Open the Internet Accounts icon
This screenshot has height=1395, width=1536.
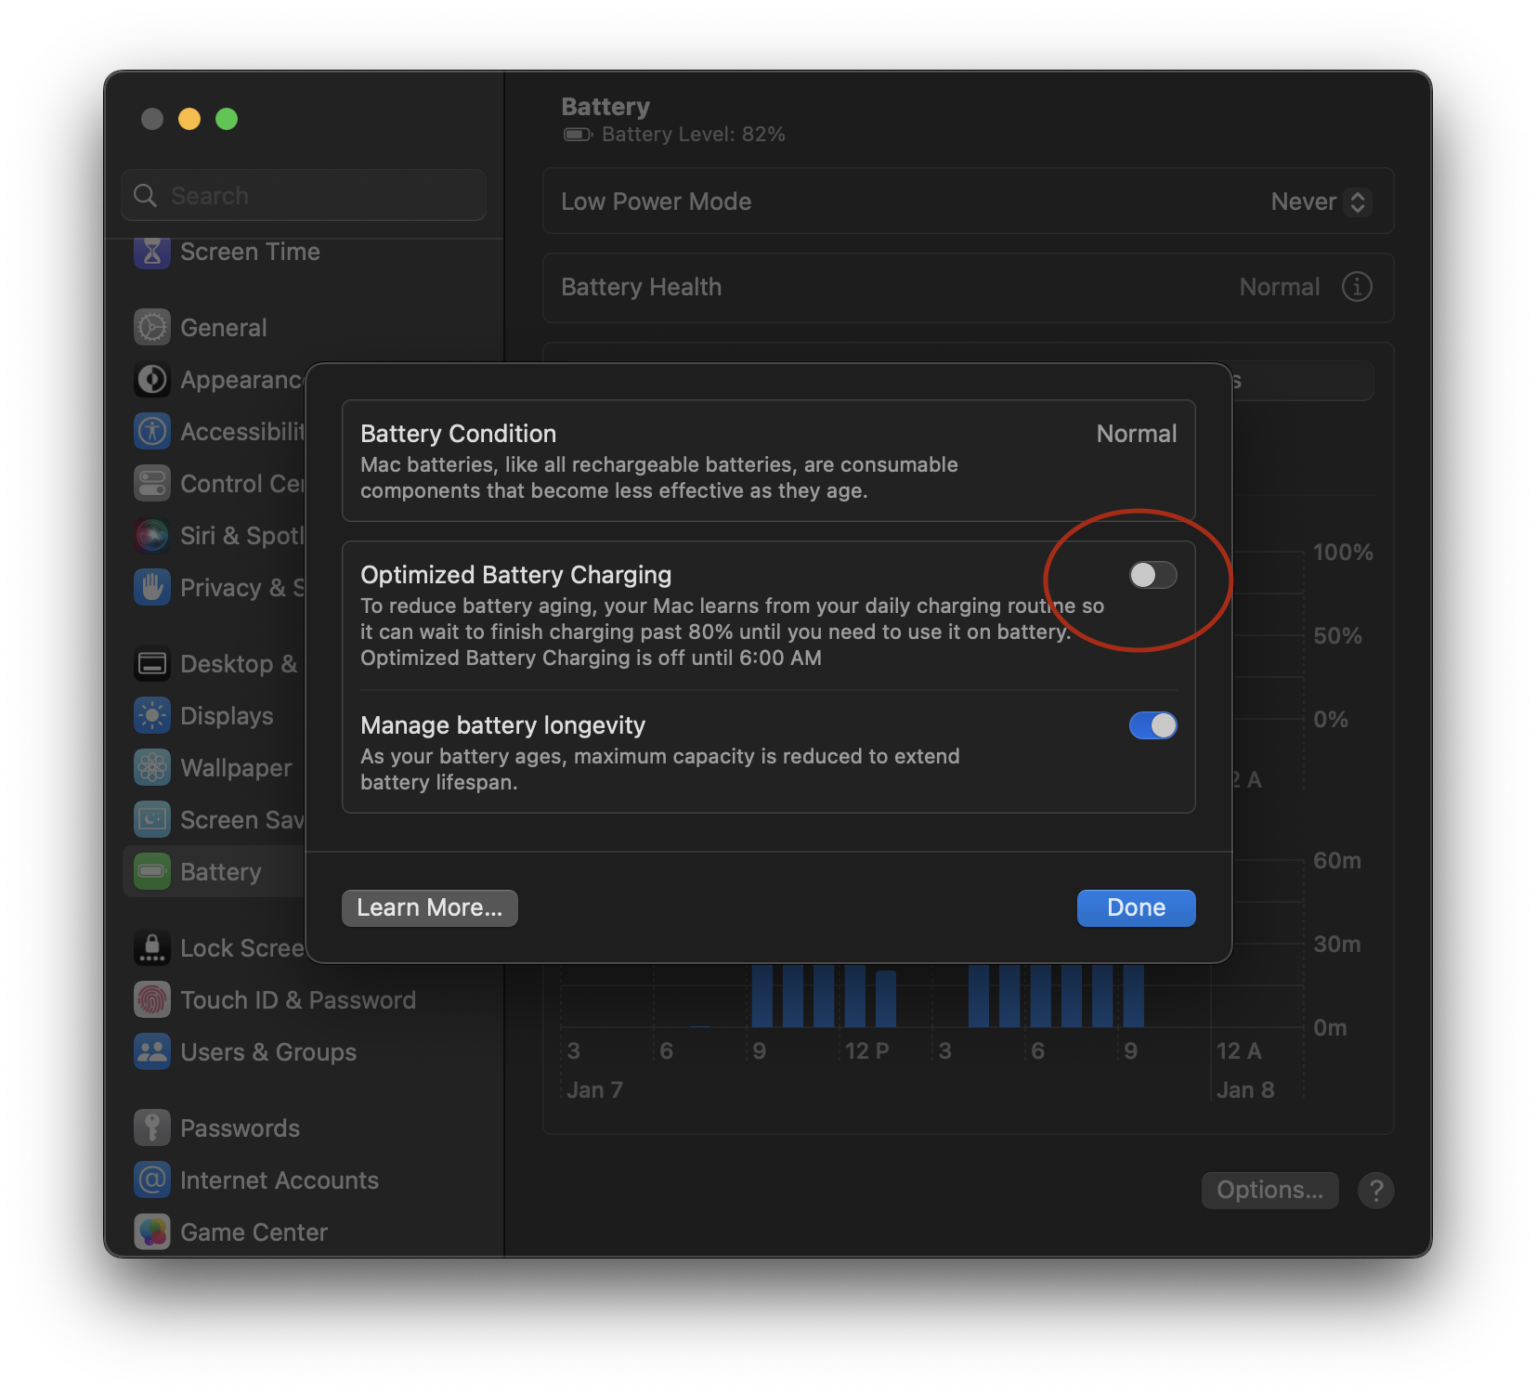pyautogui.click(x=151, y=1180)
